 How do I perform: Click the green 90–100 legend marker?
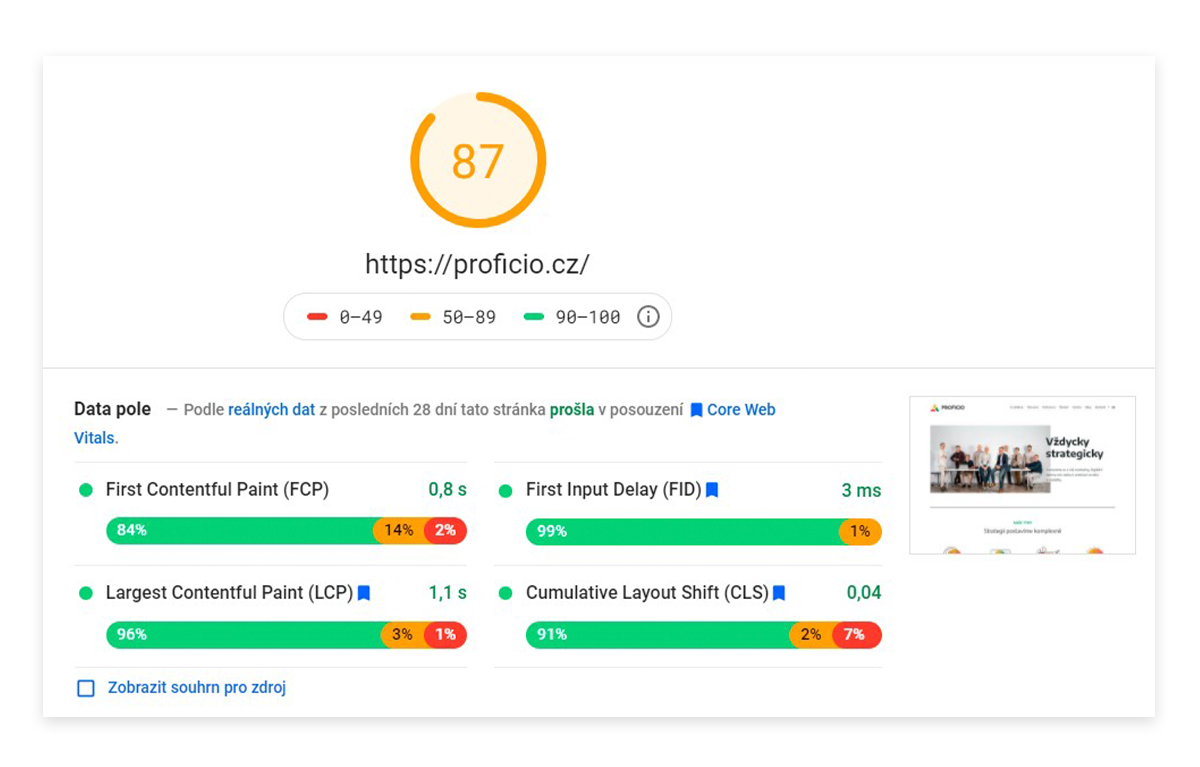(x=534, y=317)
